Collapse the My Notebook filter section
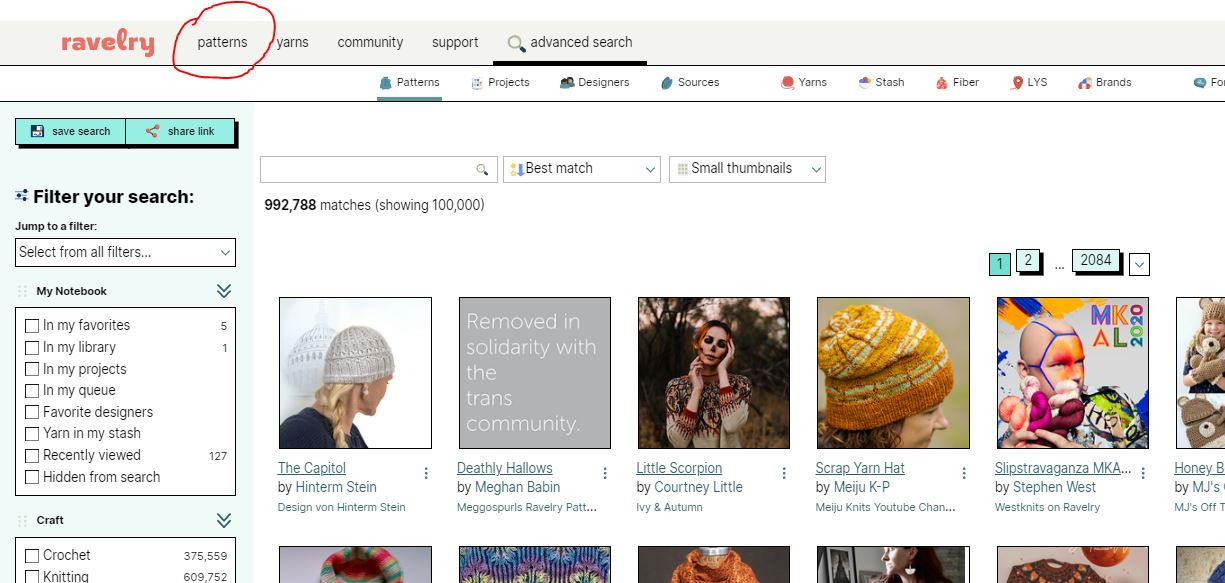Viewport: 1225px width, 583px height. point(224,291)
